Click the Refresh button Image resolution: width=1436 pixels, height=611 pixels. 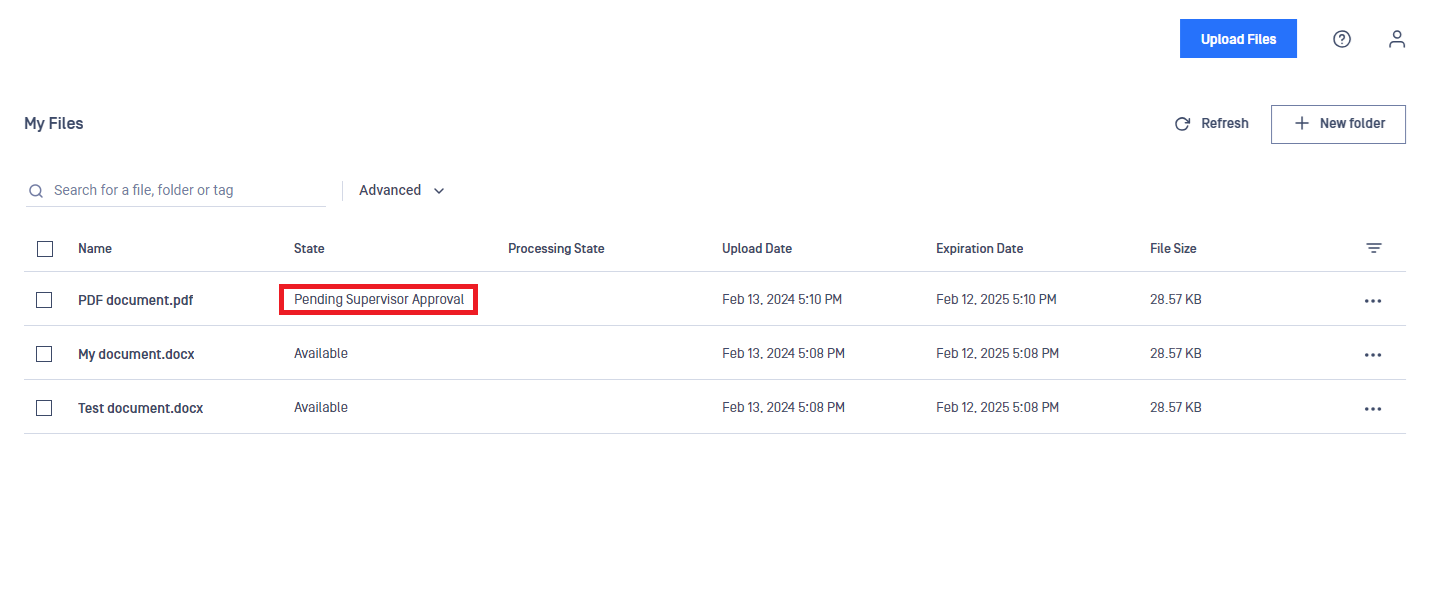click(x=1211, y=124)
